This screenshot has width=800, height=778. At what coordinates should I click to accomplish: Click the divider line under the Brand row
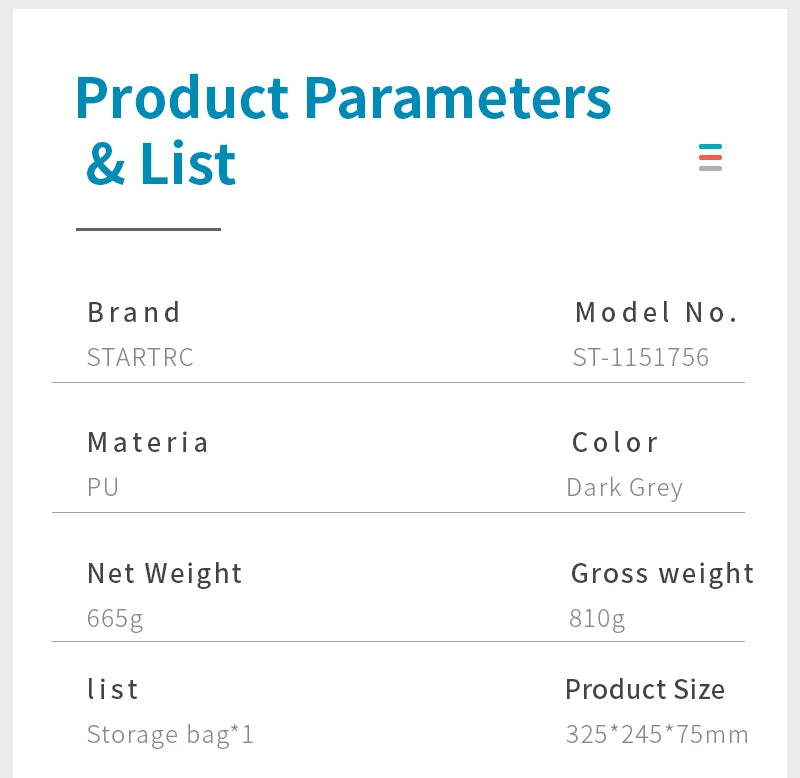(x=398, y=382)
